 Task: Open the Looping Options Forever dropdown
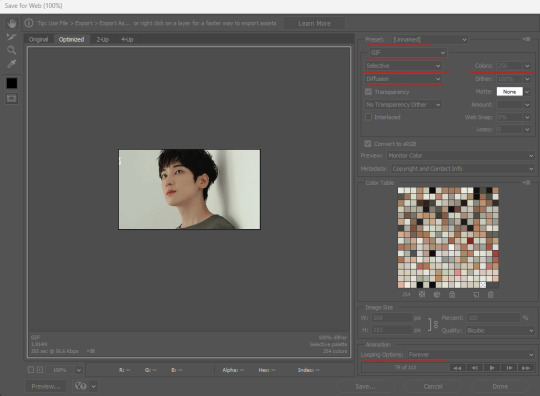coord(471,355)
